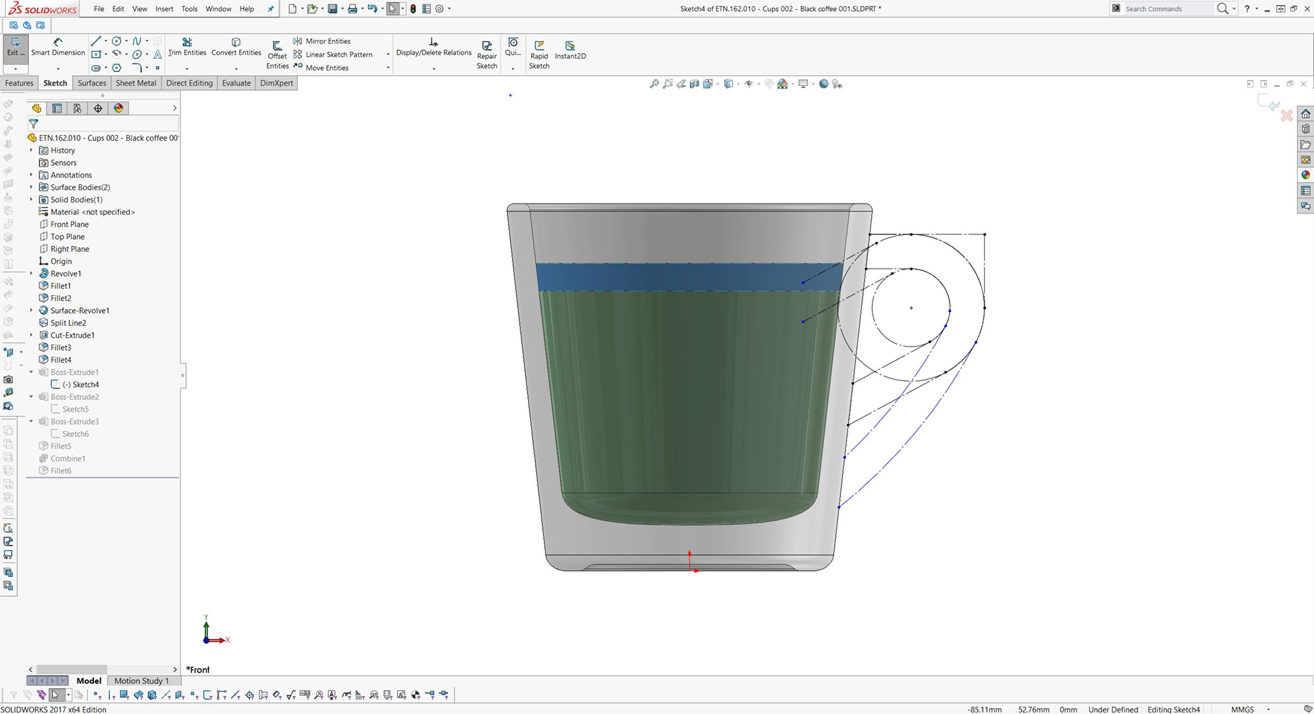Click the Rapid Sketch tool
The width and height of the screenshot is (1314, 714).
[x=539, y=55]
